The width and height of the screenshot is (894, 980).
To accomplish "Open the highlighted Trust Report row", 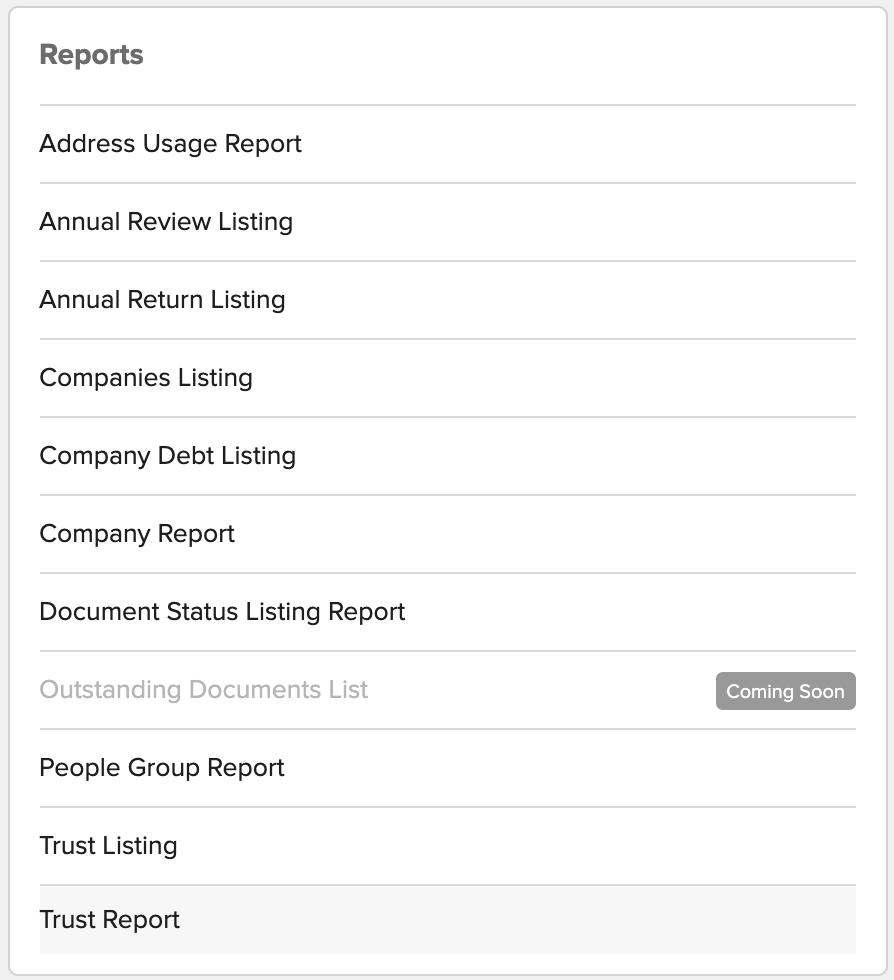I will click(448, 920).
